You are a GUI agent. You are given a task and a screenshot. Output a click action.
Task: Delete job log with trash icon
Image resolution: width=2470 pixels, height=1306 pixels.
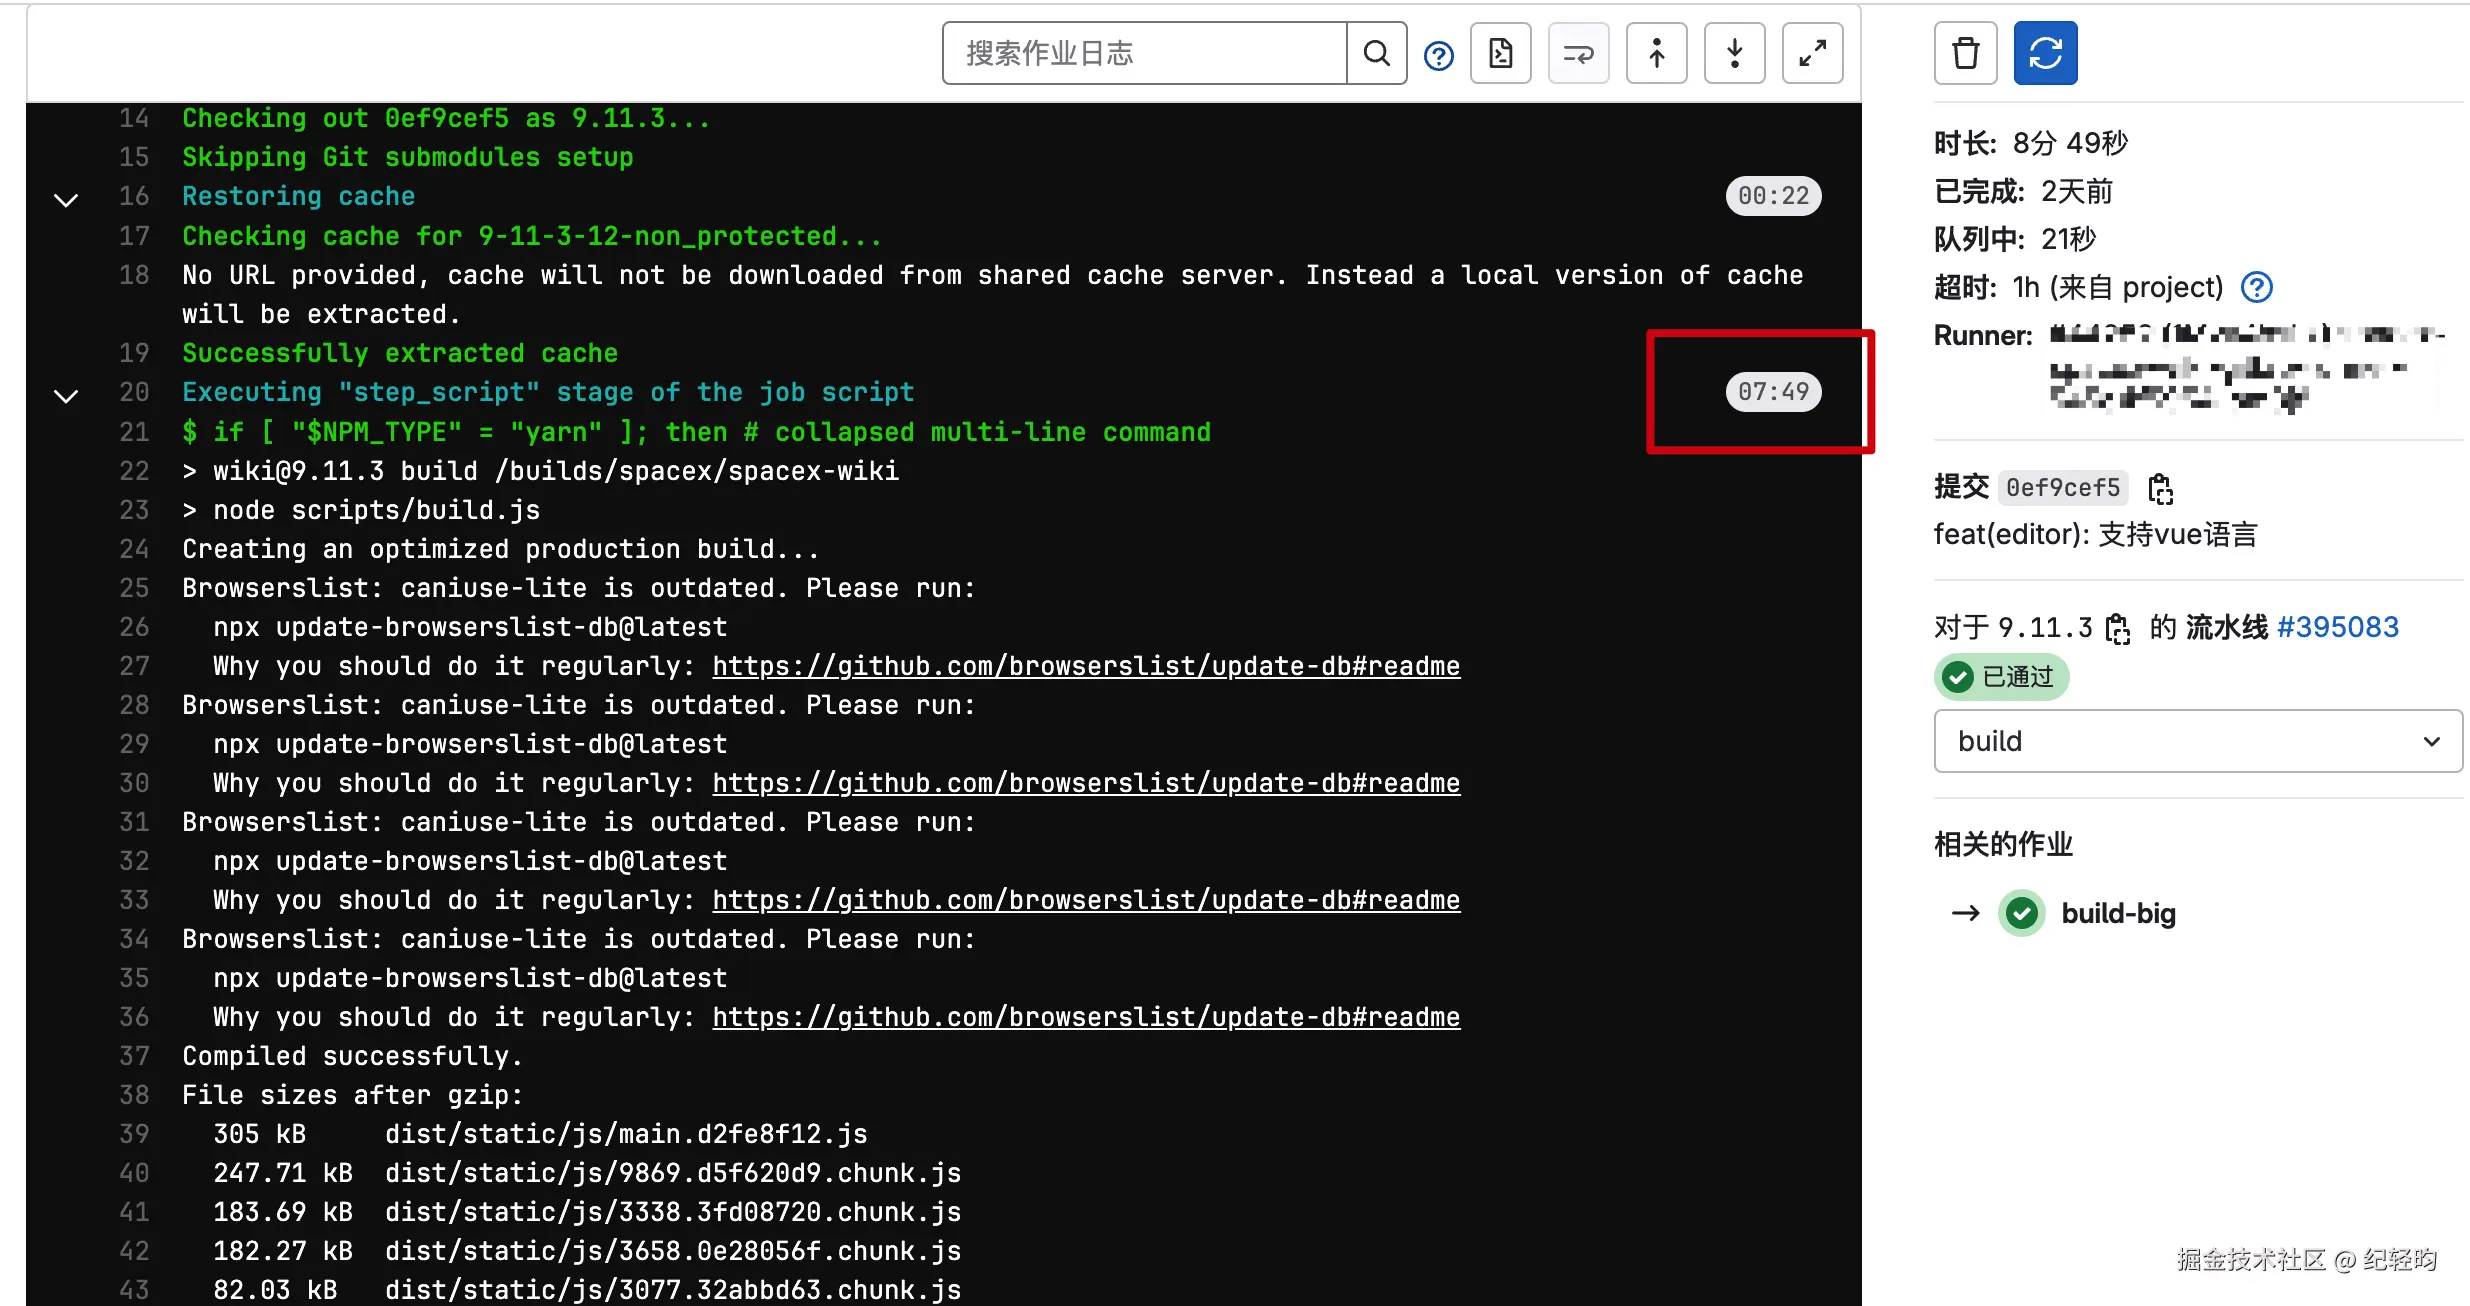(1965, 53)
